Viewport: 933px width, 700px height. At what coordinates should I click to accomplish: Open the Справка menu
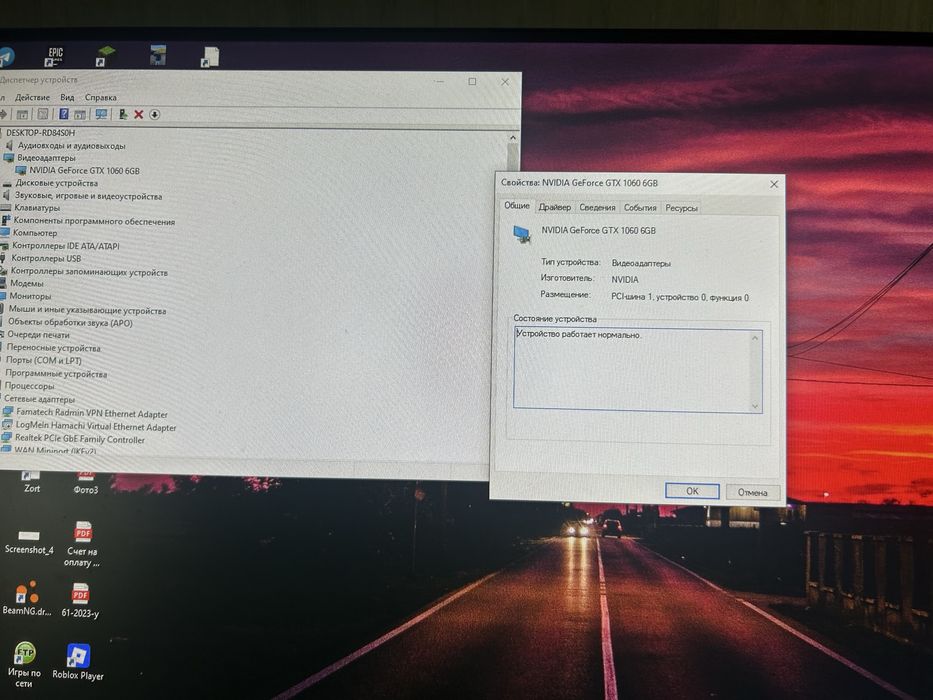101,97
